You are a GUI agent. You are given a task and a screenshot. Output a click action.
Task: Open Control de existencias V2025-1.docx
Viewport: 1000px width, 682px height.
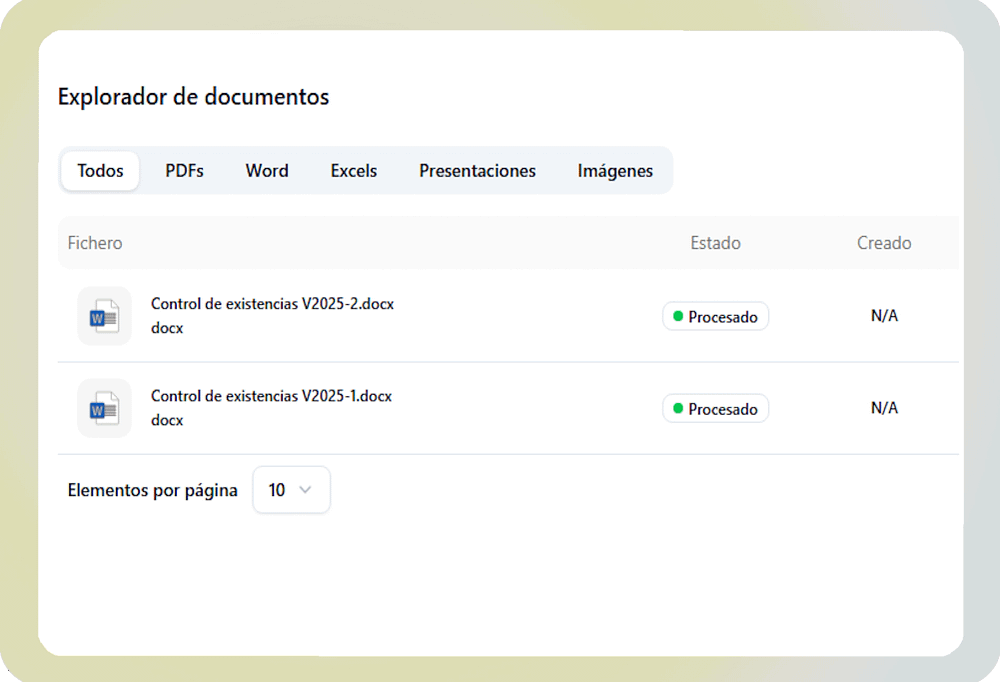tap(271, 396)
